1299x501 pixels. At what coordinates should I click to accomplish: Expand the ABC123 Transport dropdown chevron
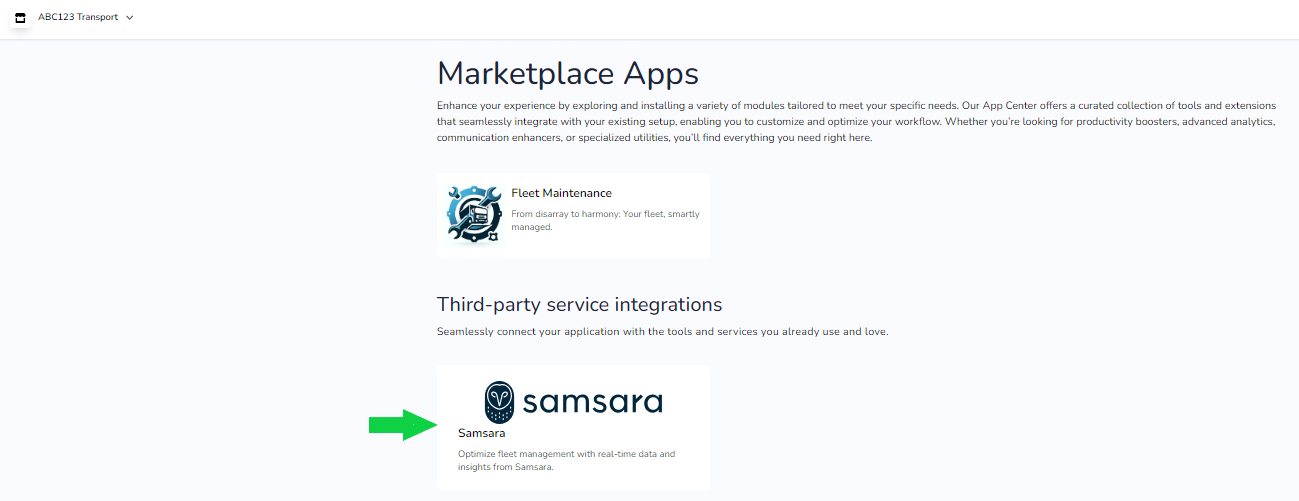pyautogui.click(x=130, y=18)
